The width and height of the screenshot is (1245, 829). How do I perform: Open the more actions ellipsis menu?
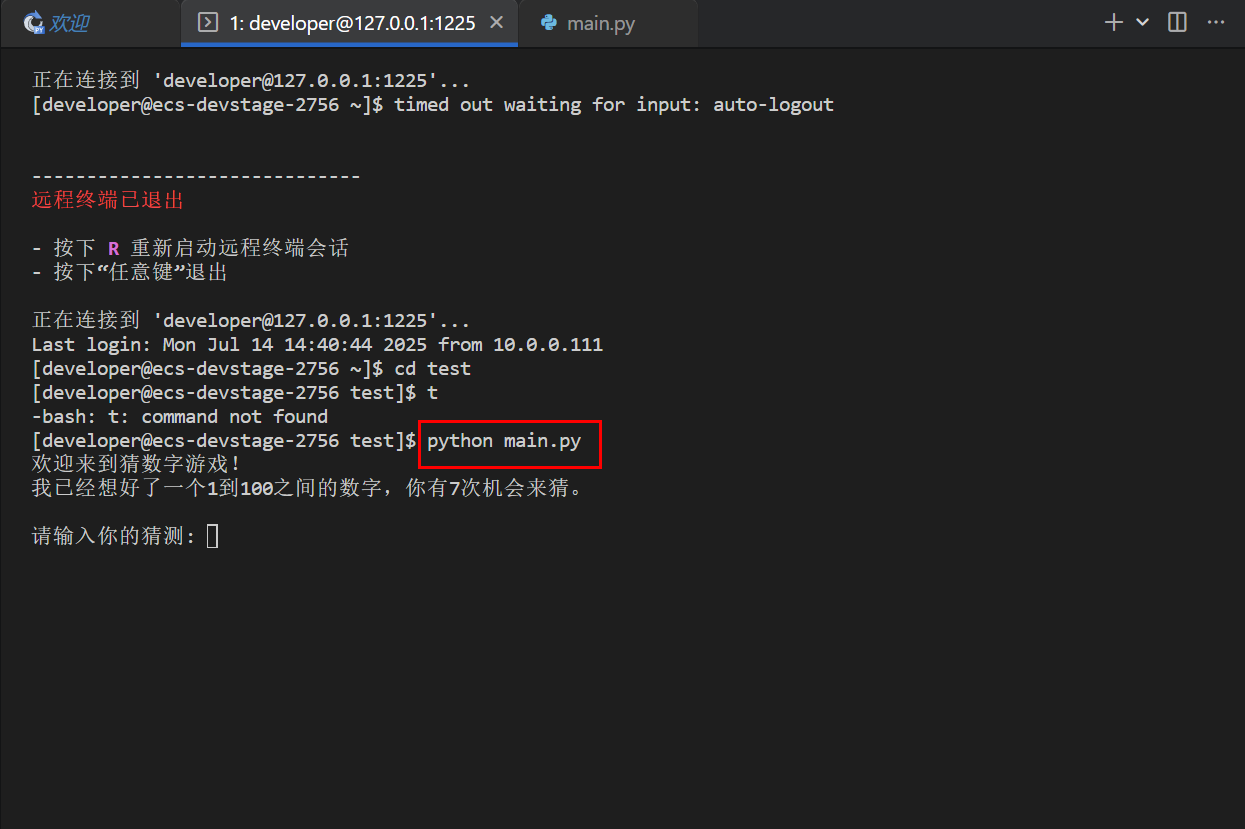coord(1216,23)
